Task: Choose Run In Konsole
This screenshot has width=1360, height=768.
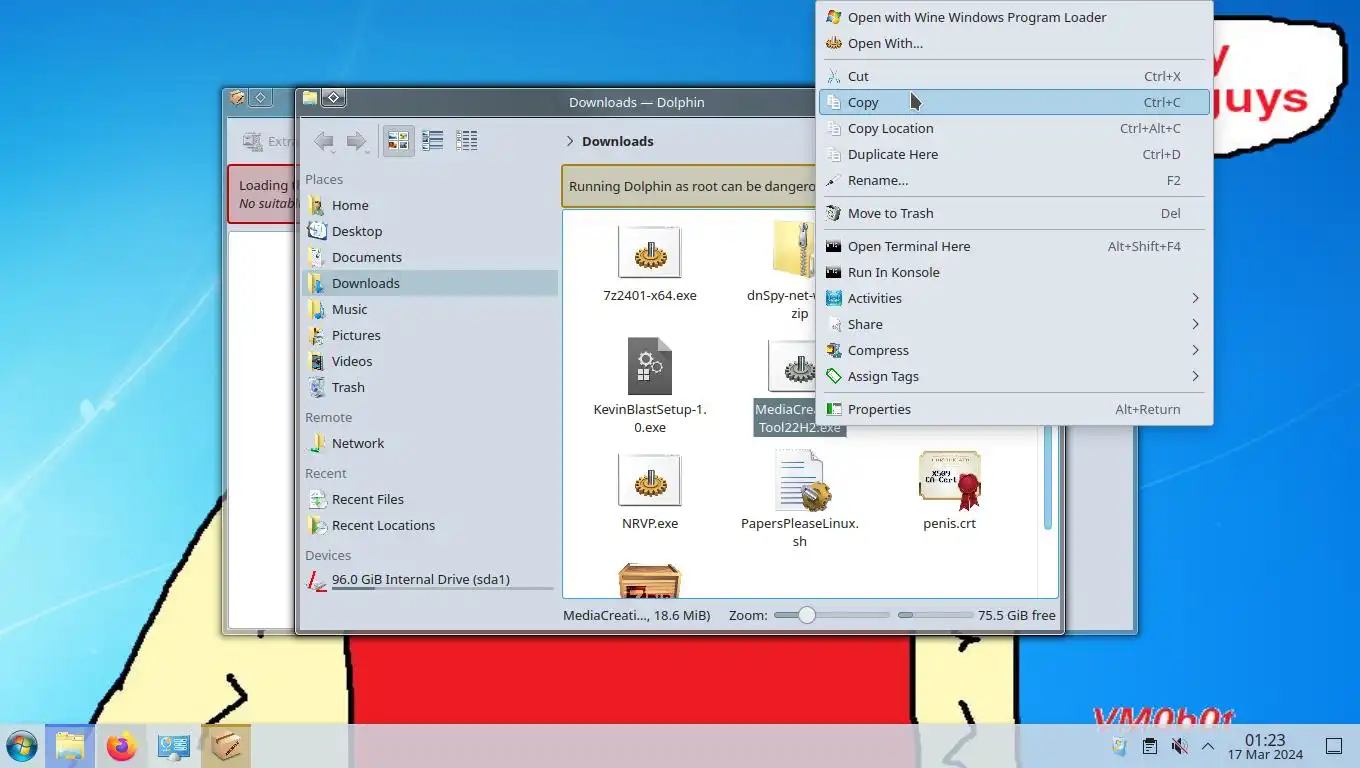Action: coord(1014,272)
